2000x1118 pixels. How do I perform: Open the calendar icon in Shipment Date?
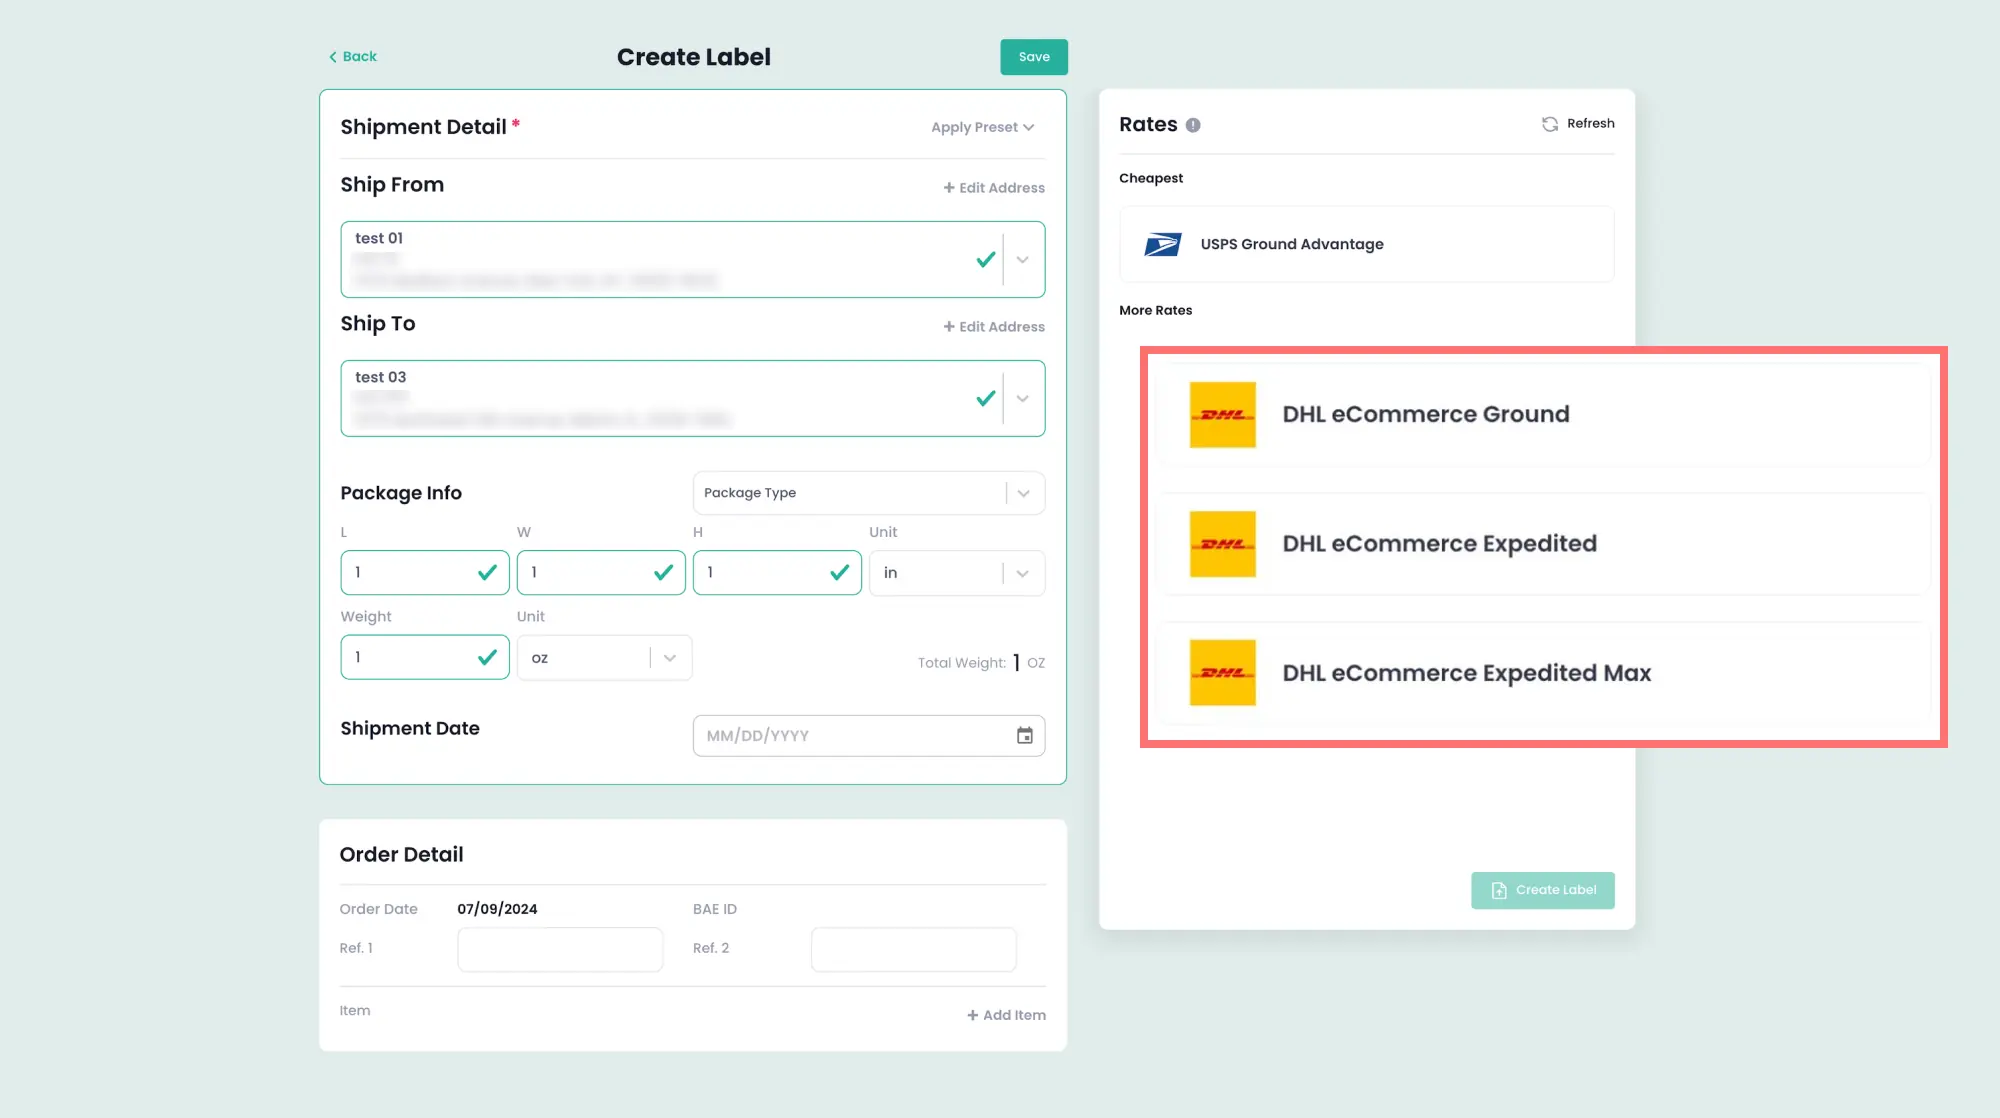pyautogui.click(x=1025, y=736)
